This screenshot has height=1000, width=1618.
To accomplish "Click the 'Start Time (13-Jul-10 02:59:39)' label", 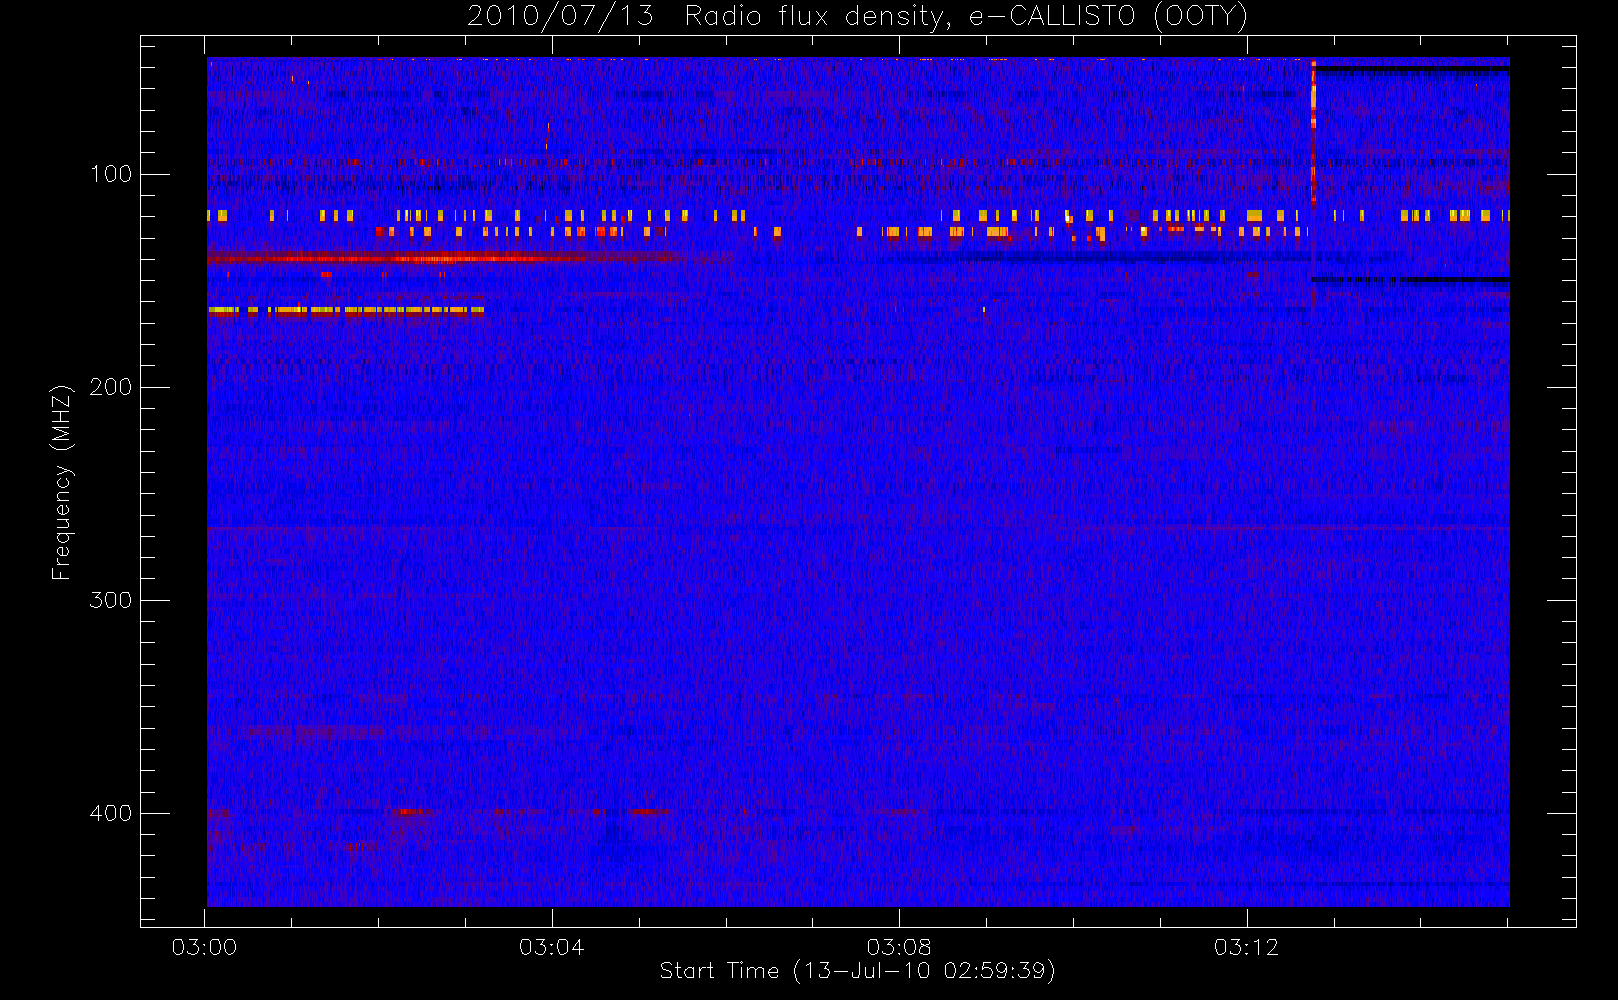I will coord(857,971).
